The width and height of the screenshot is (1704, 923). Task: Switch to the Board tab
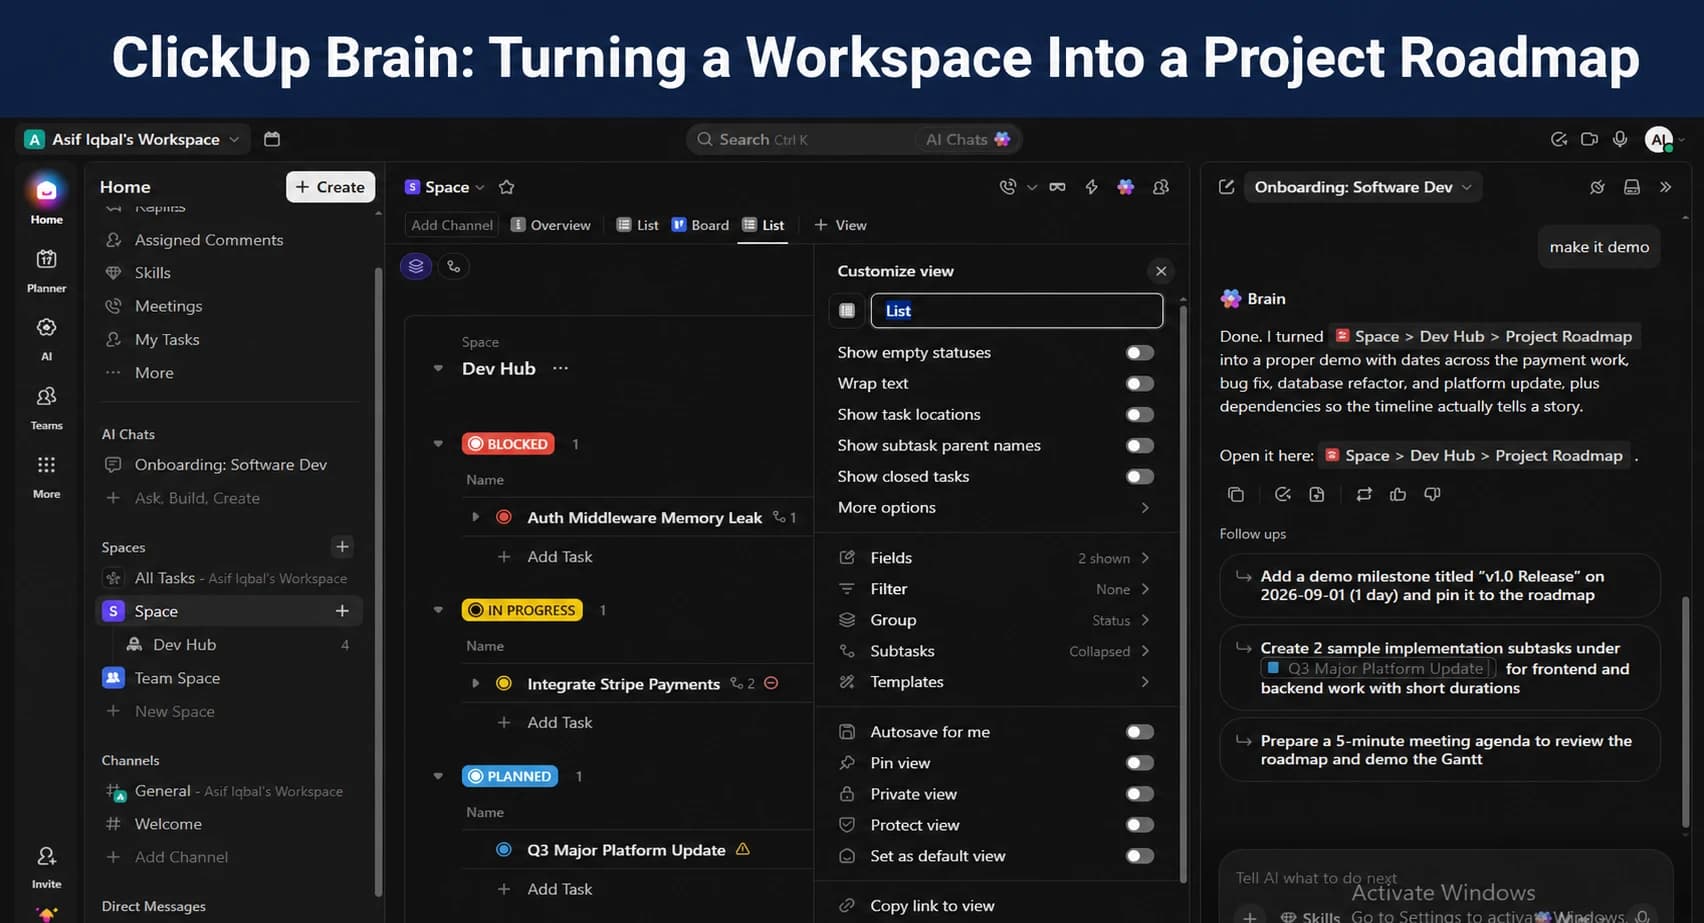coord(700,225)
